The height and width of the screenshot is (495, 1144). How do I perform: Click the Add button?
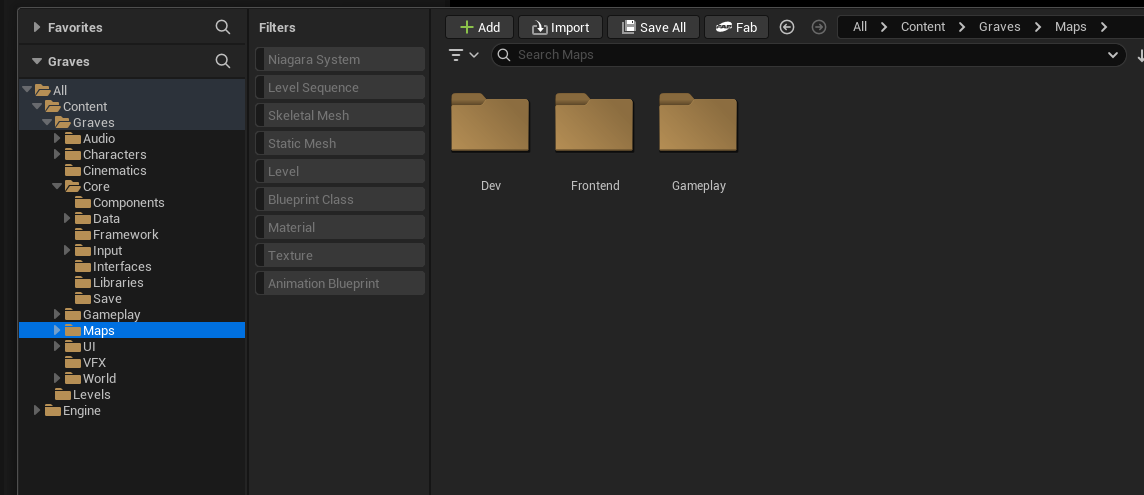(x=479, y=27)
